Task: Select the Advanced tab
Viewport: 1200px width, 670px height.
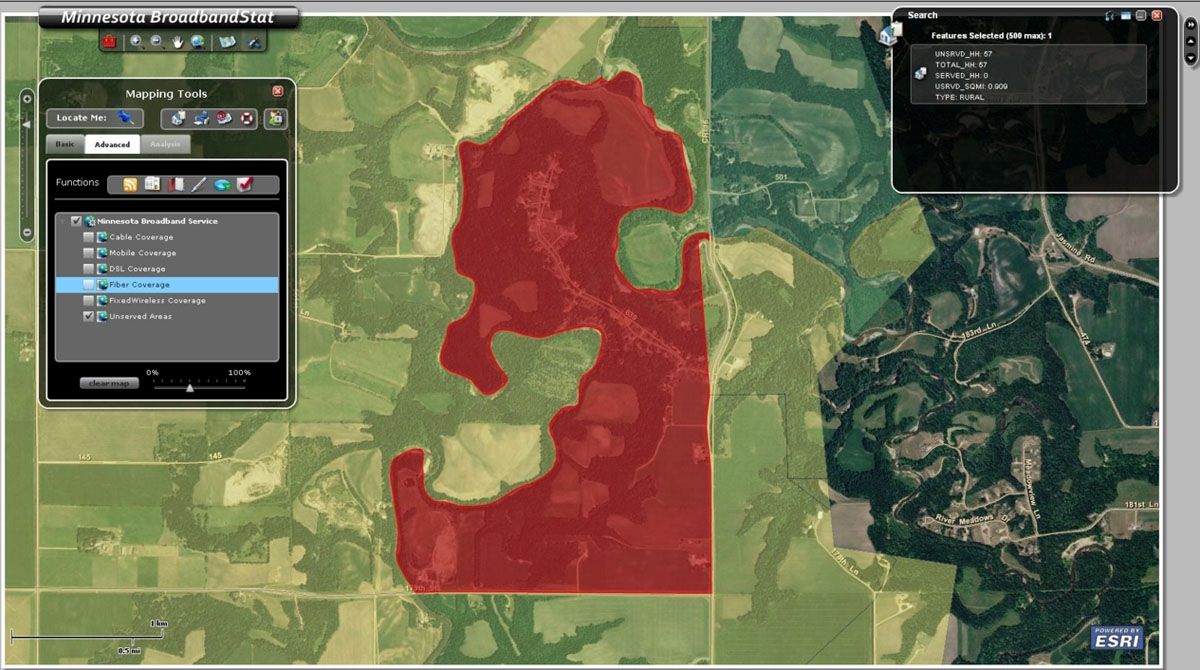Action: click(x=112, y=144)
